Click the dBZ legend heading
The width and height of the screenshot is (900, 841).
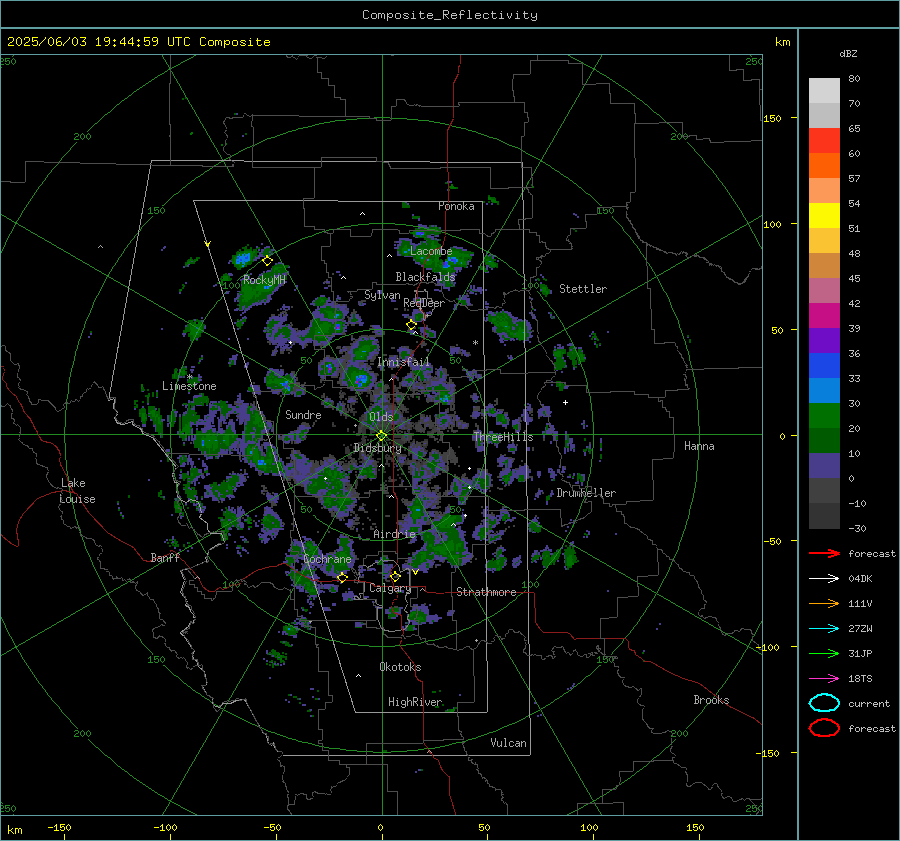point(848,54)
